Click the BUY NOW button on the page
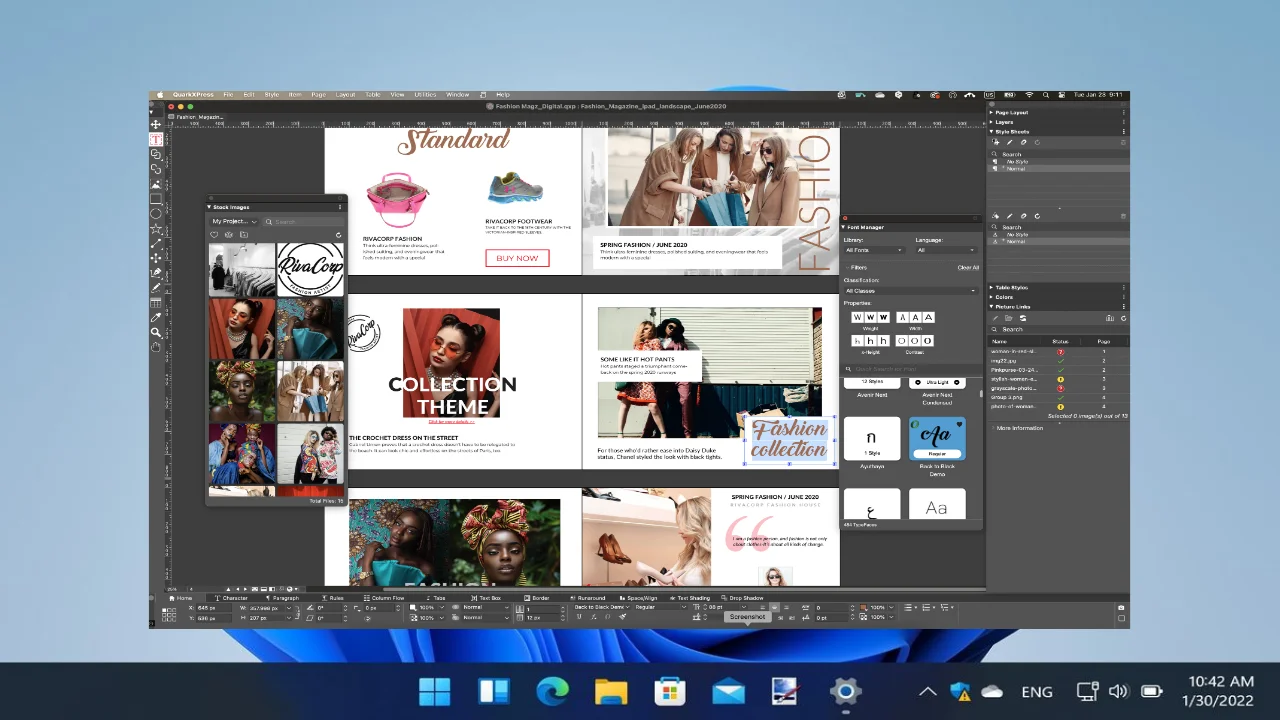The image size is (1280, 720). [x=517, y=258]
